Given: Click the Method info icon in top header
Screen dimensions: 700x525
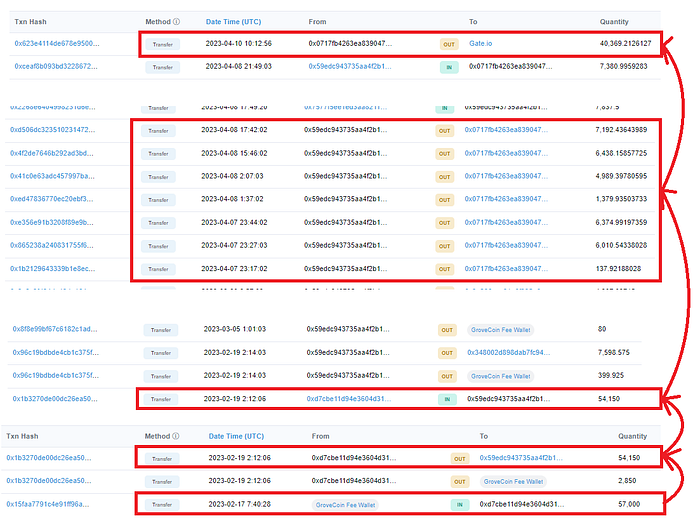Looking at the screenshot, I should (176, 21).
